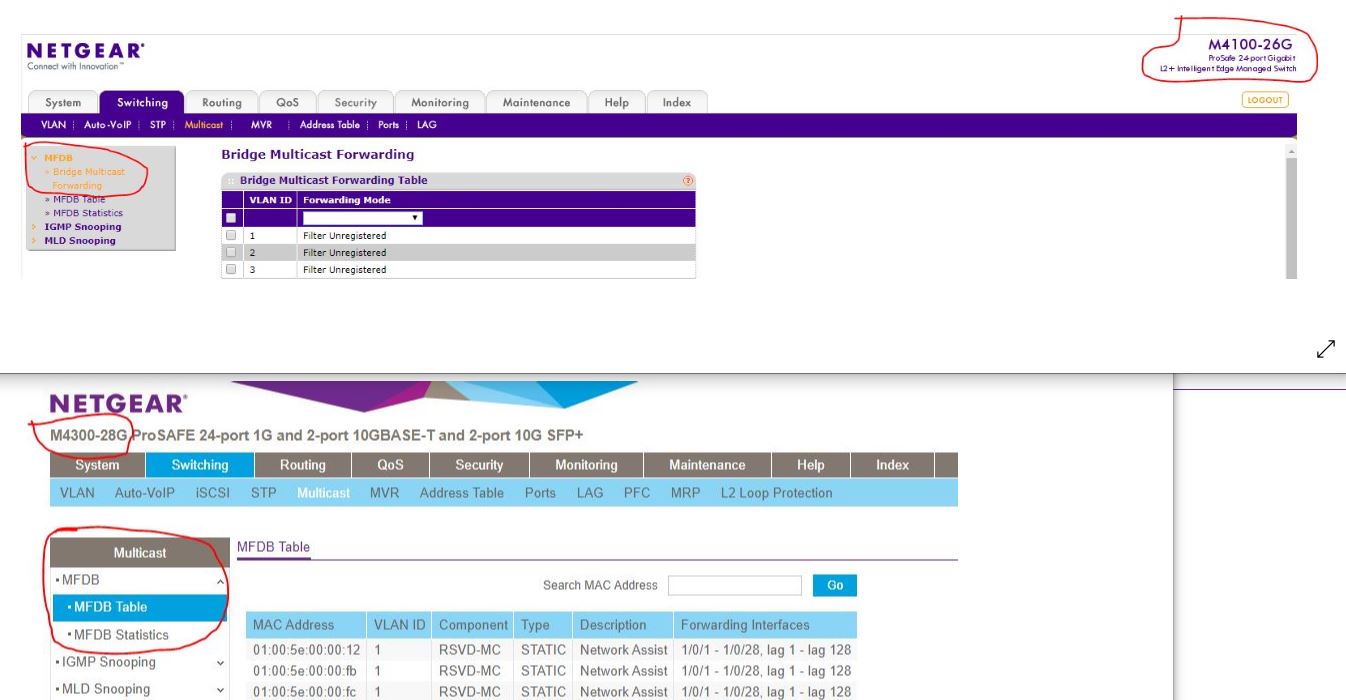Click the Go search button

[x=835, y=585]
